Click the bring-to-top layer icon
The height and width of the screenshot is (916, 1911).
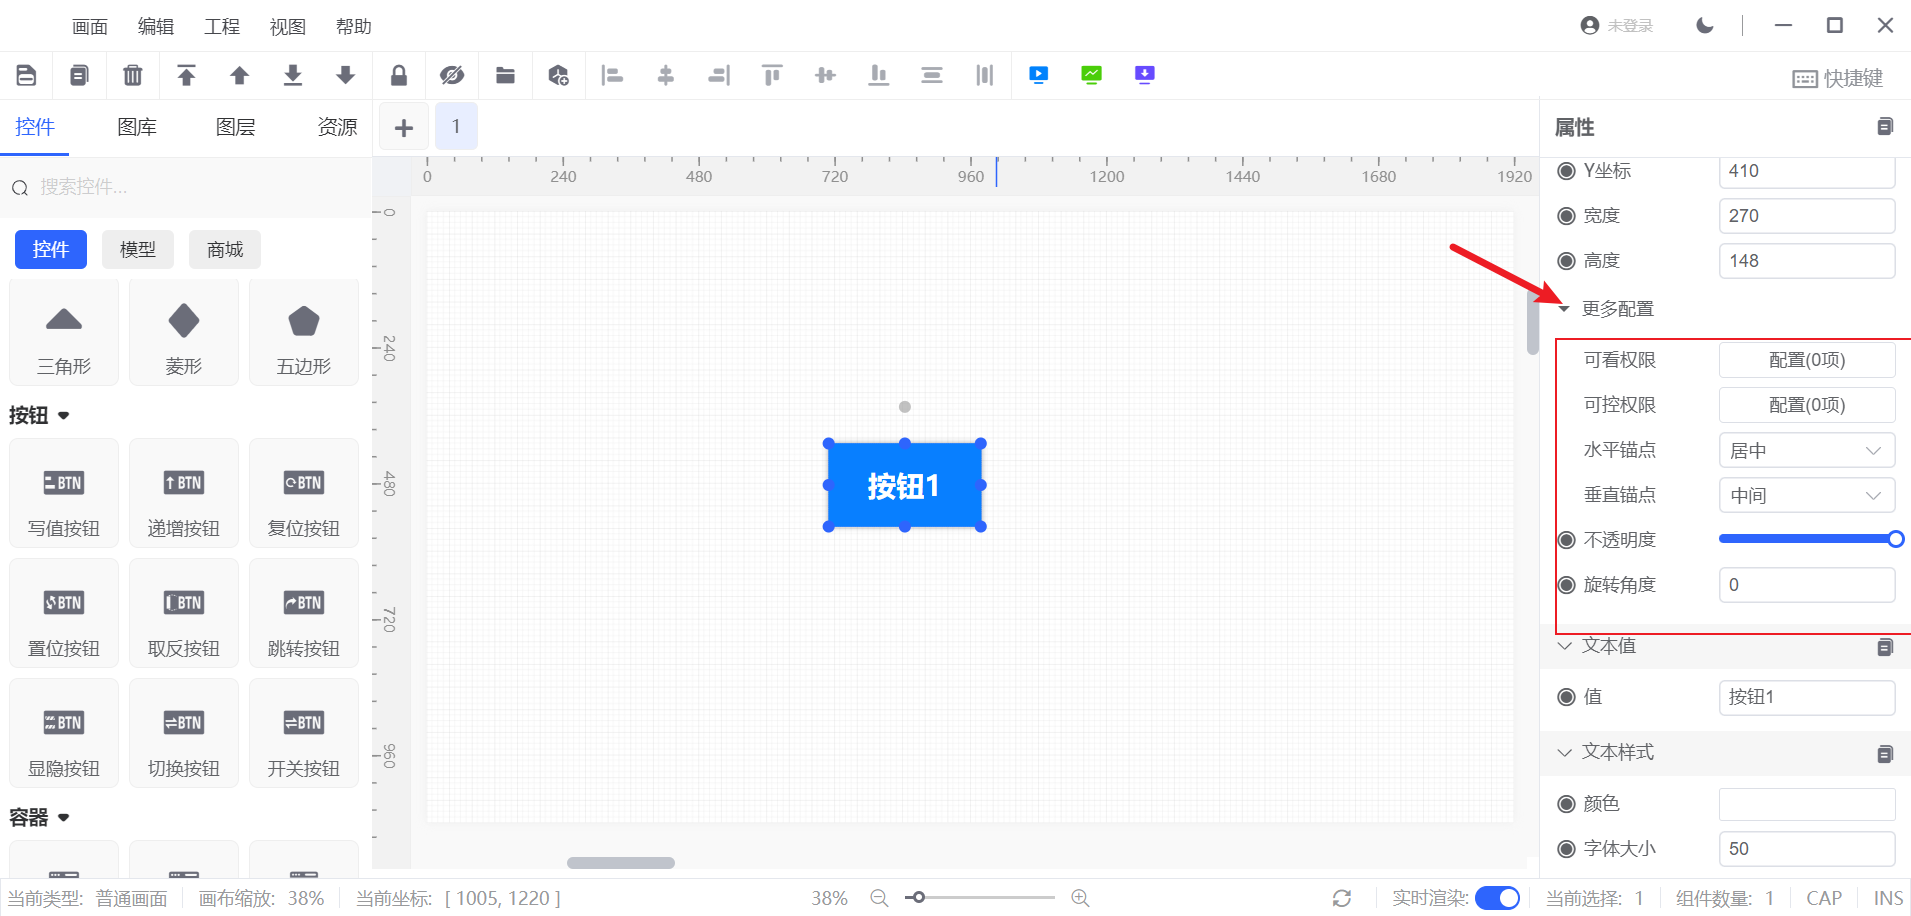tap(186, 75)
